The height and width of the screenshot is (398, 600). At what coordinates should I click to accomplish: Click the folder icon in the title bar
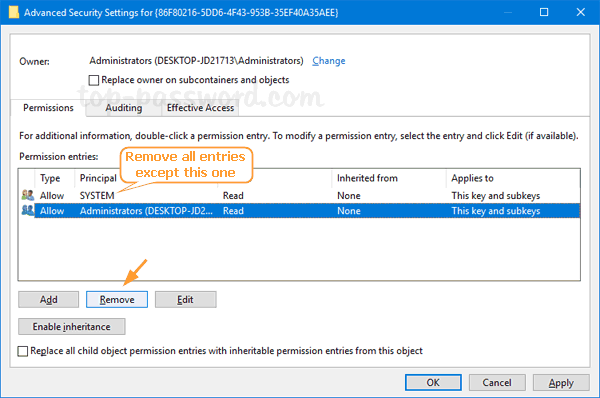click(x=14, y=12)
